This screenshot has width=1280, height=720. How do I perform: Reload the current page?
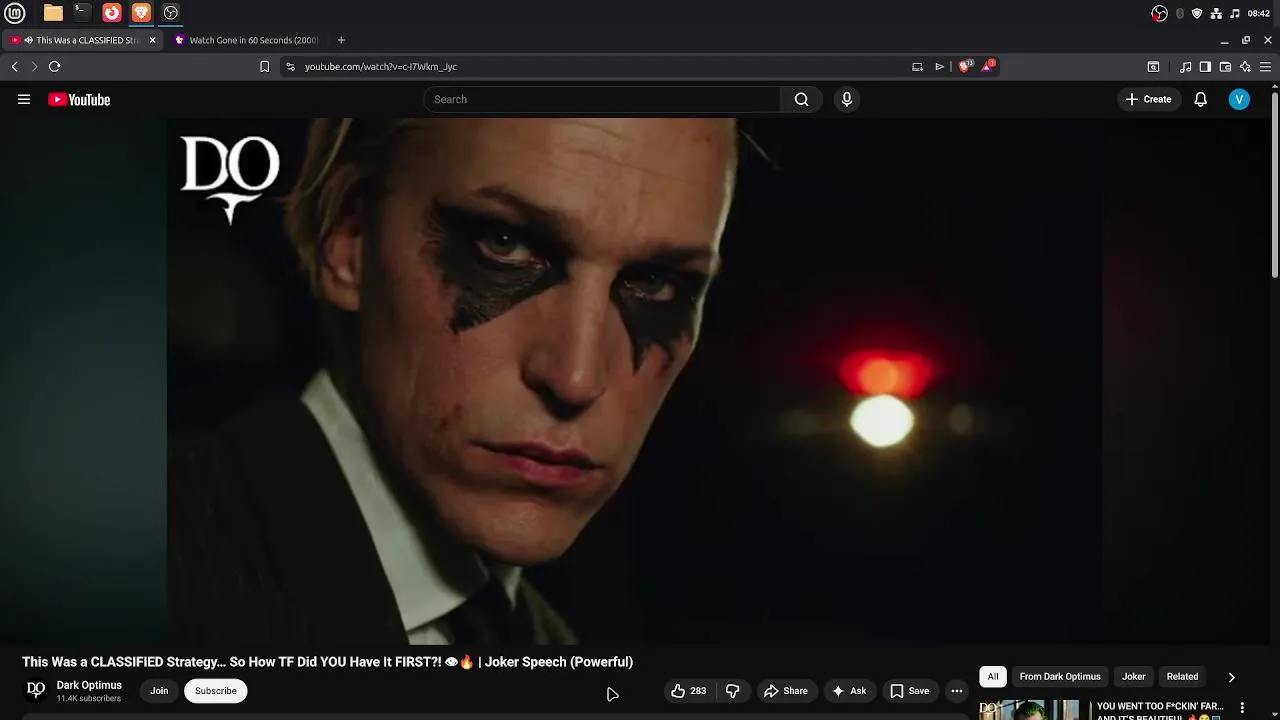coord(54,66)
